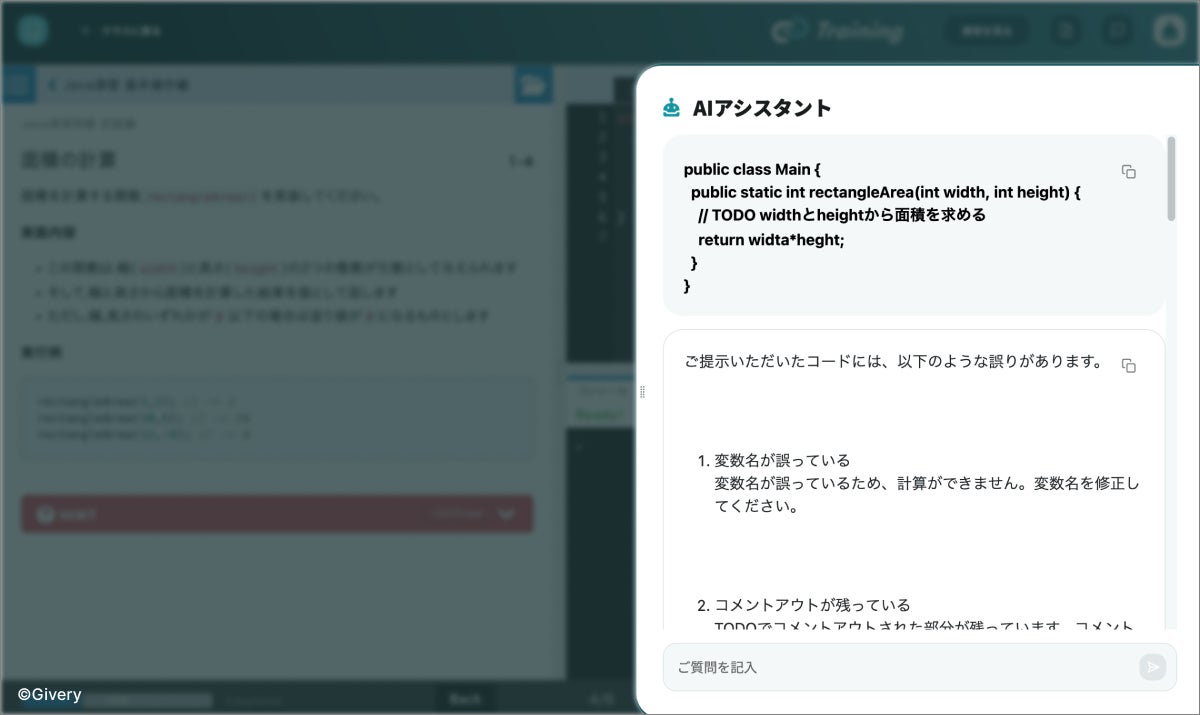The width and height of the screenshot is (1200, 715).
Task: Follow the back link in the top header
Action: (x=121, y=31)
